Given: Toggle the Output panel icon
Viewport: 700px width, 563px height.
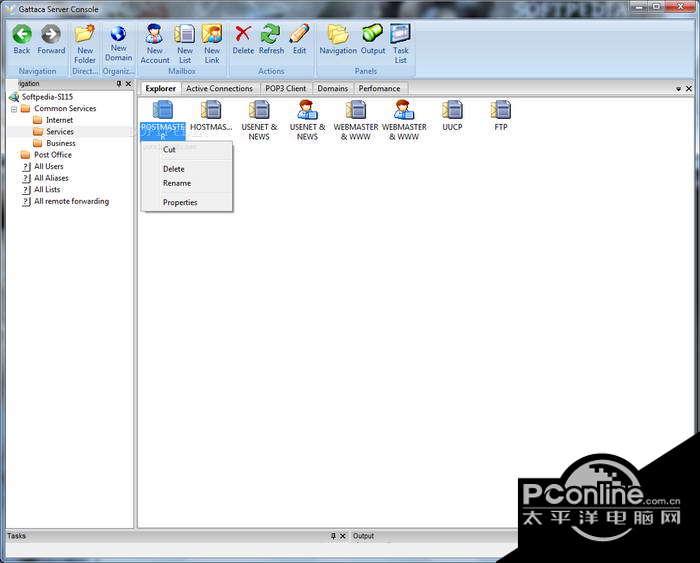Looking at the screenshot, I should (x=373, y=34).
